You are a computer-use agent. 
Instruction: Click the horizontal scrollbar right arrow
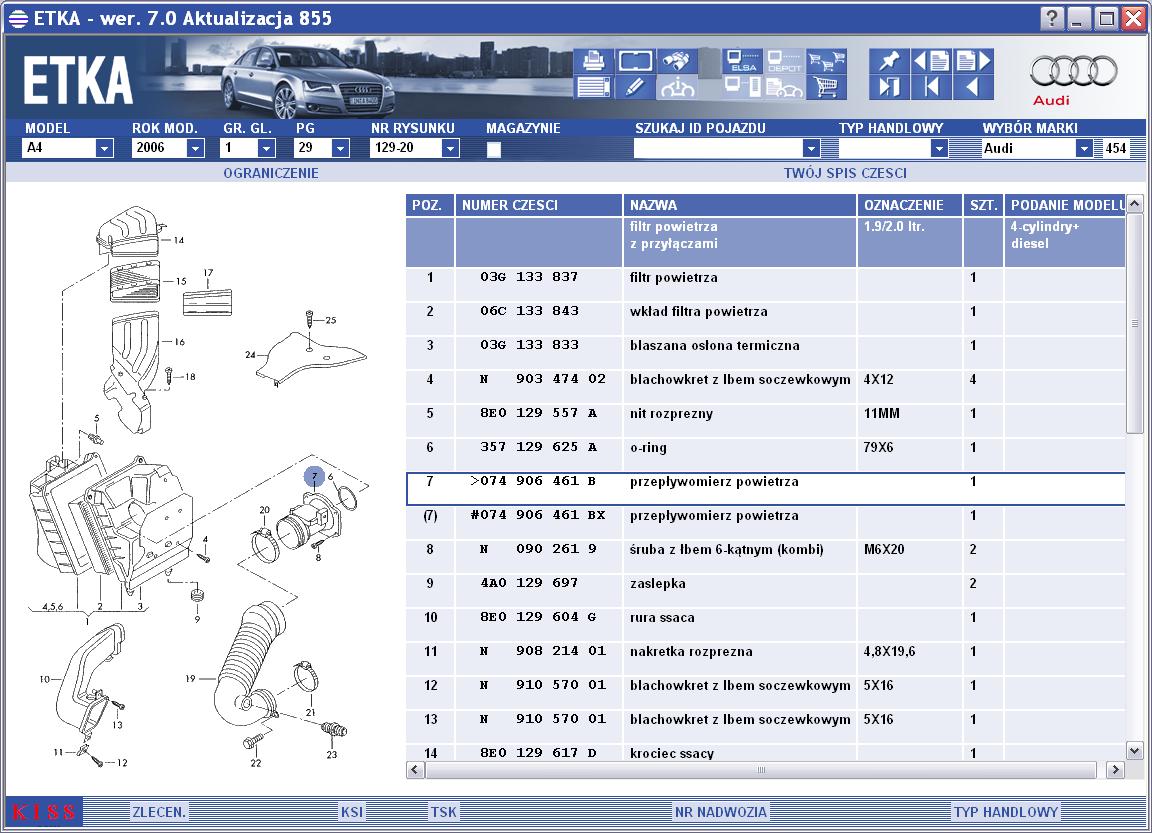1115,770
